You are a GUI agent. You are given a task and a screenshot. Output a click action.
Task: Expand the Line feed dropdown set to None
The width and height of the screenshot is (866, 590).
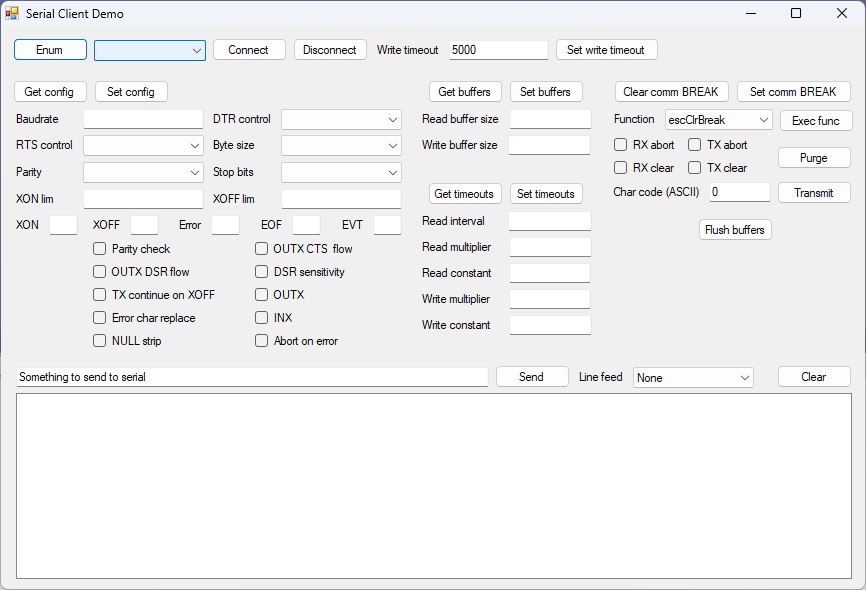pos(692,377)
